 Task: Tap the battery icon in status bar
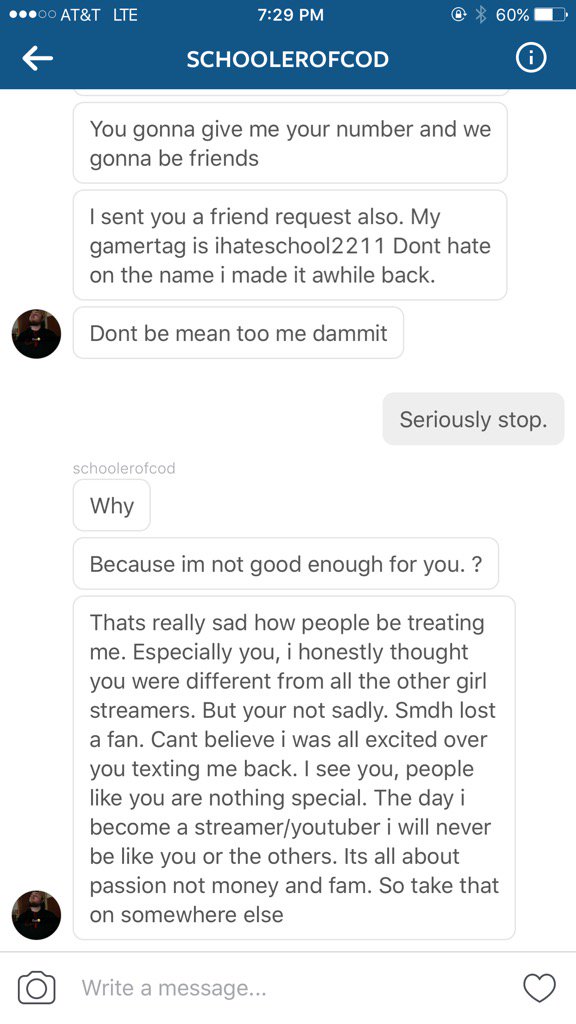click(x=550, y=15)
